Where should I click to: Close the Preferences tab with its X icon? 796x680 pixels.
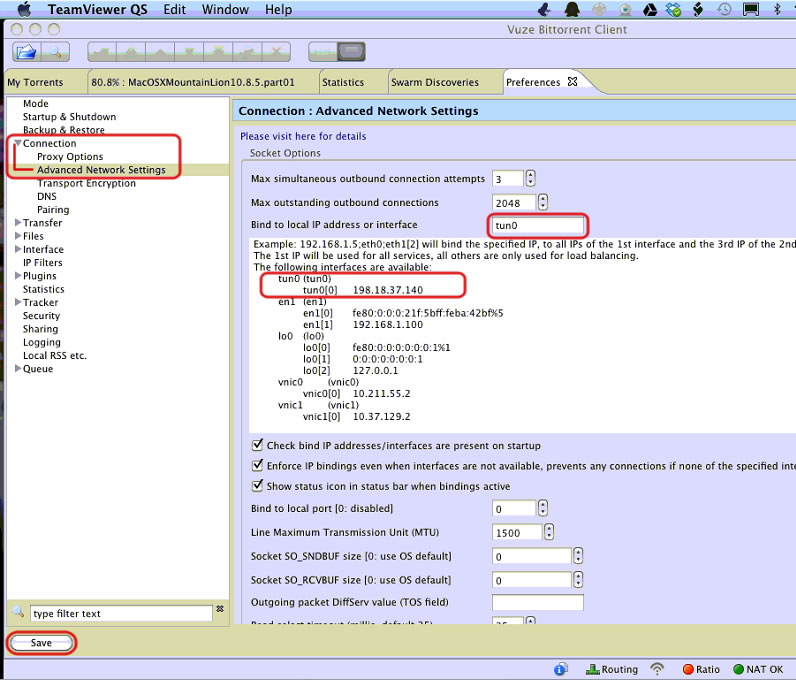pos(572,81)
